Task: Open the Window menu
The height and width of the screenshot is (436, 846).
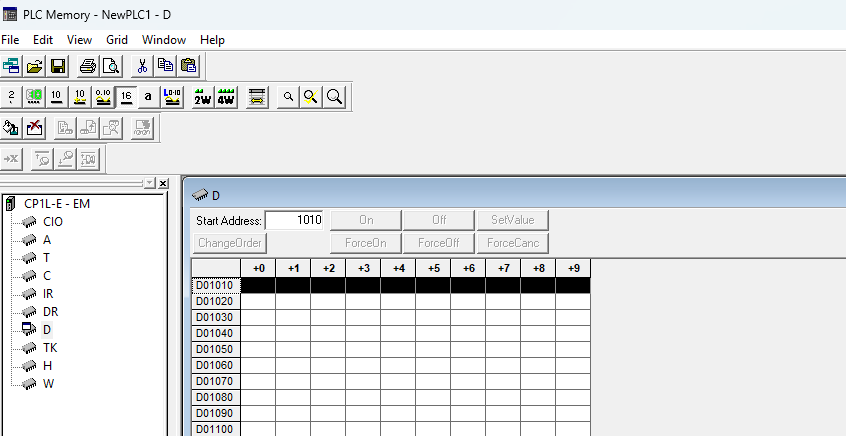Action: [x=163, y=40]
